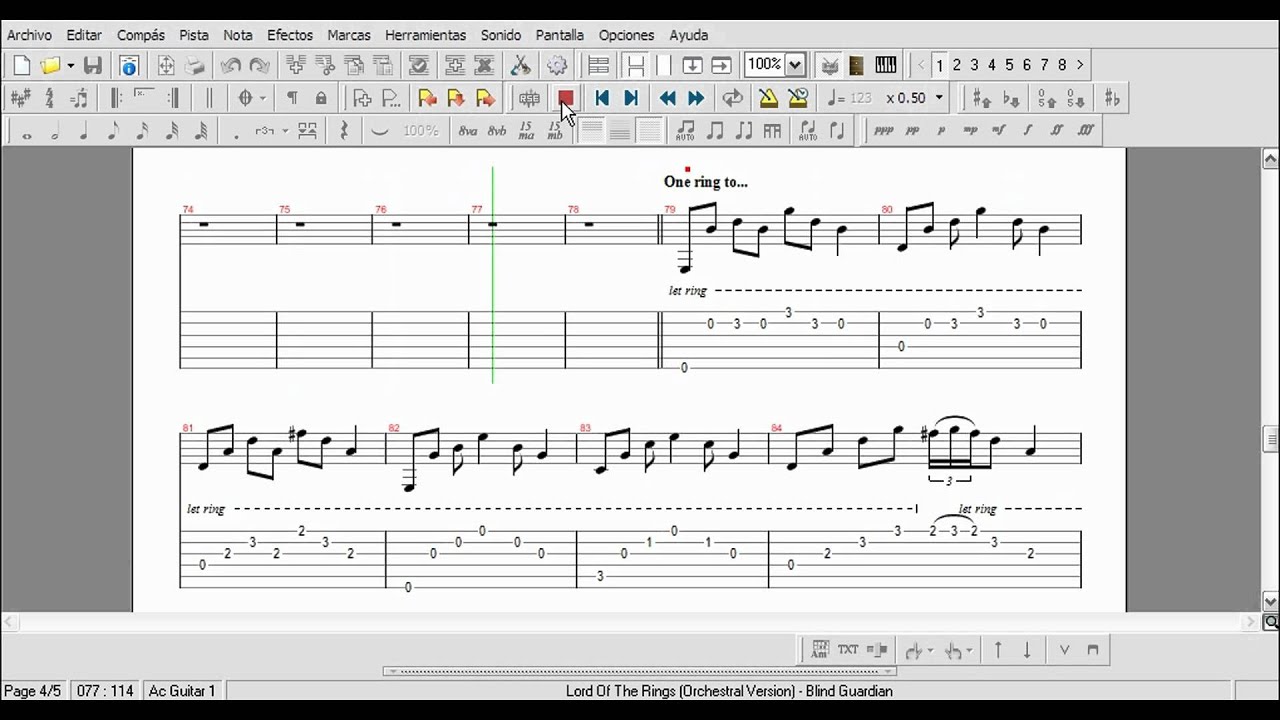Toggle the close repeat bar icon
Screen dimensions: 1280x720
pos(174,98)
